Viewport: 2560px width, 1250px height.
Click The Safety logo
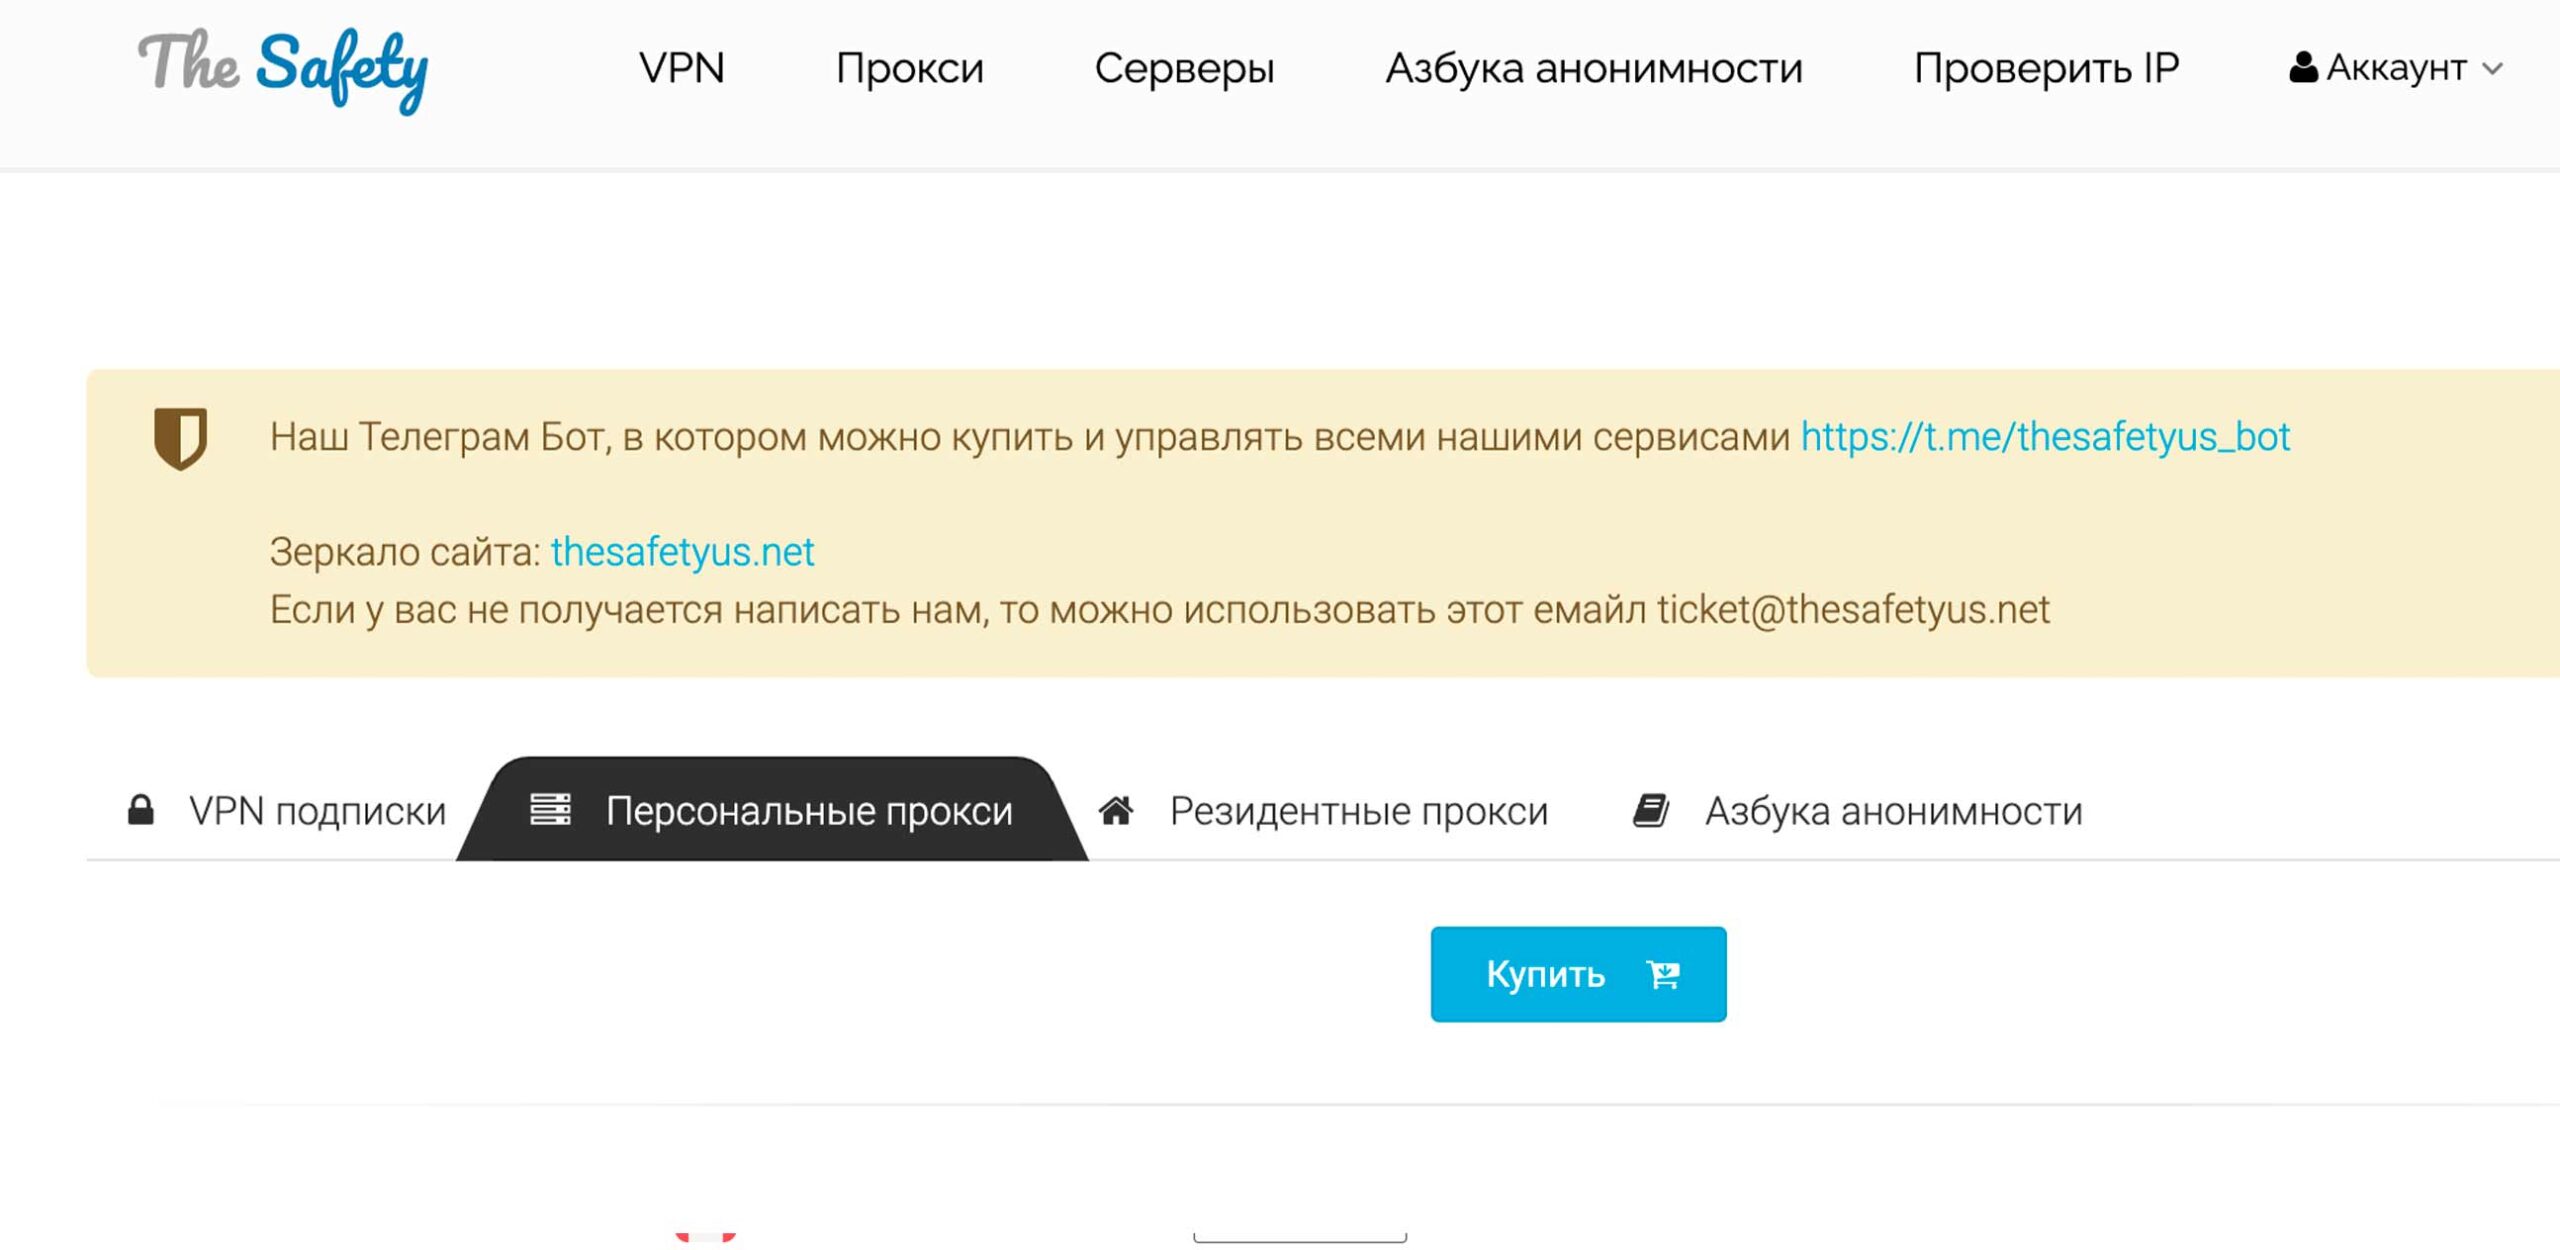(283, 68)
